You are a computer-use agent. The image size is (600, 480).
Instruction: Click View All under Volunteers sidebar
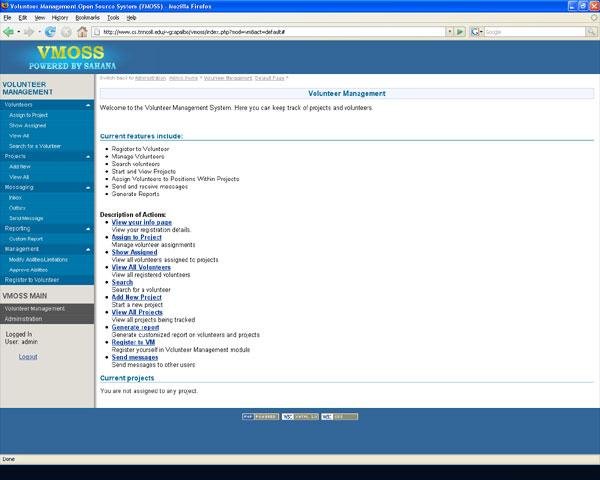(19, 136)
